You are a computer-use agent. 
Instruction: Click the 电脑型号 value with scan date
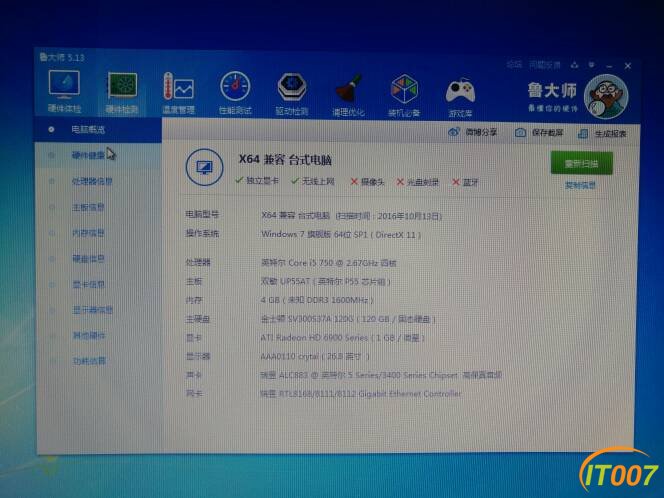(x=351, y=216)
